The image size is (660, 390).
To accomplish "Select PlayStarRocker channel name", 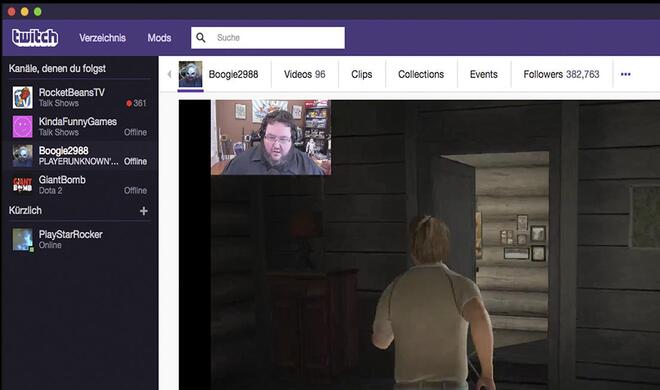I will coord(70,234).
